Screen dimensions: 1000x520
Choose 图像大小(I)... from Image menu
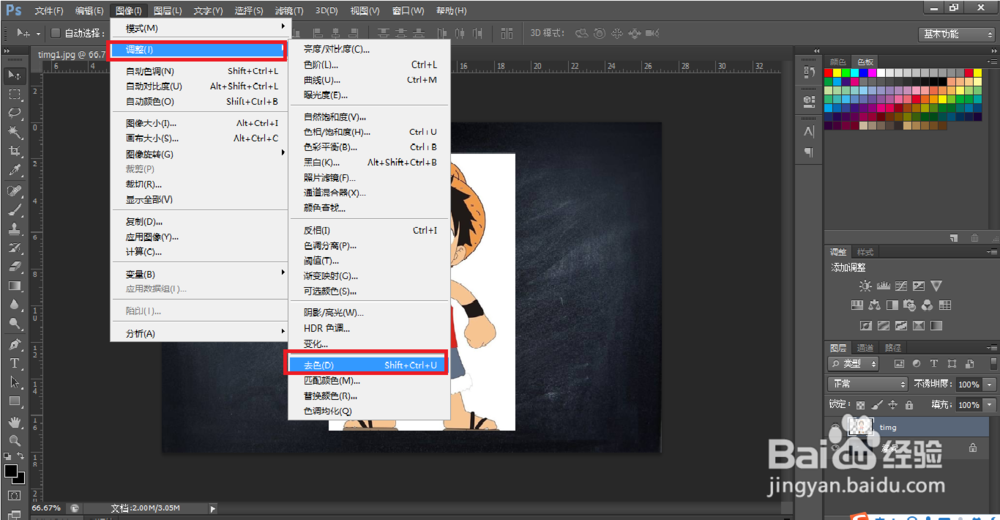[x=200, y=123]
